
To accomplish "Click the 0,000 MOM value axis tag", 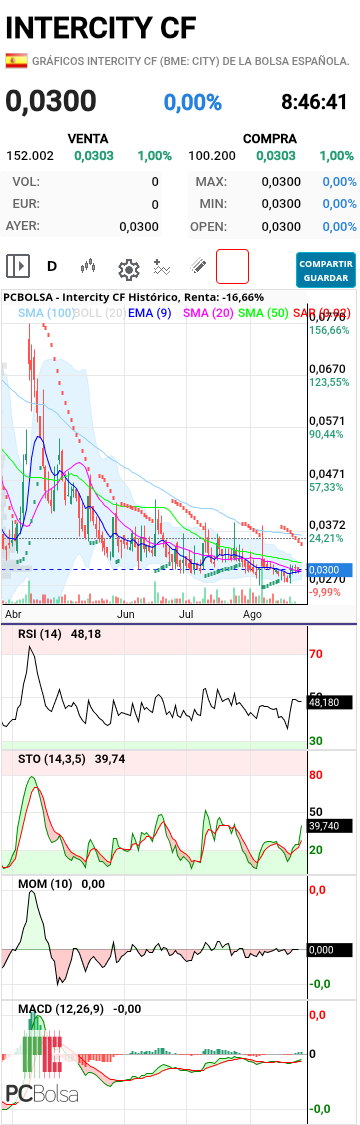I will (x=331, y=950).
